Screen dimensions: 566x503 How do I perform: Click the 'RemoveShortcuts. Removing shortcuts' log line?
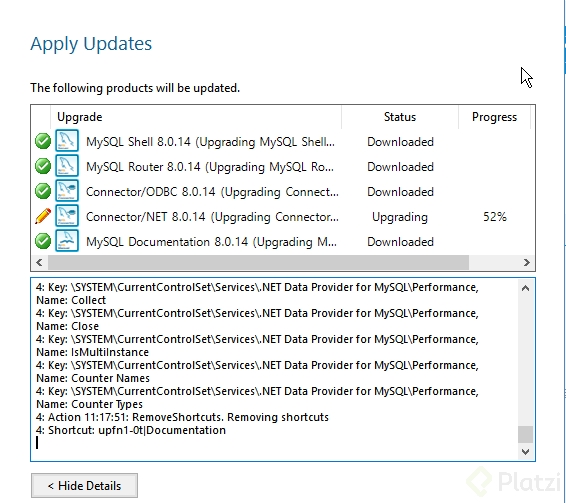tap(182, 417)
